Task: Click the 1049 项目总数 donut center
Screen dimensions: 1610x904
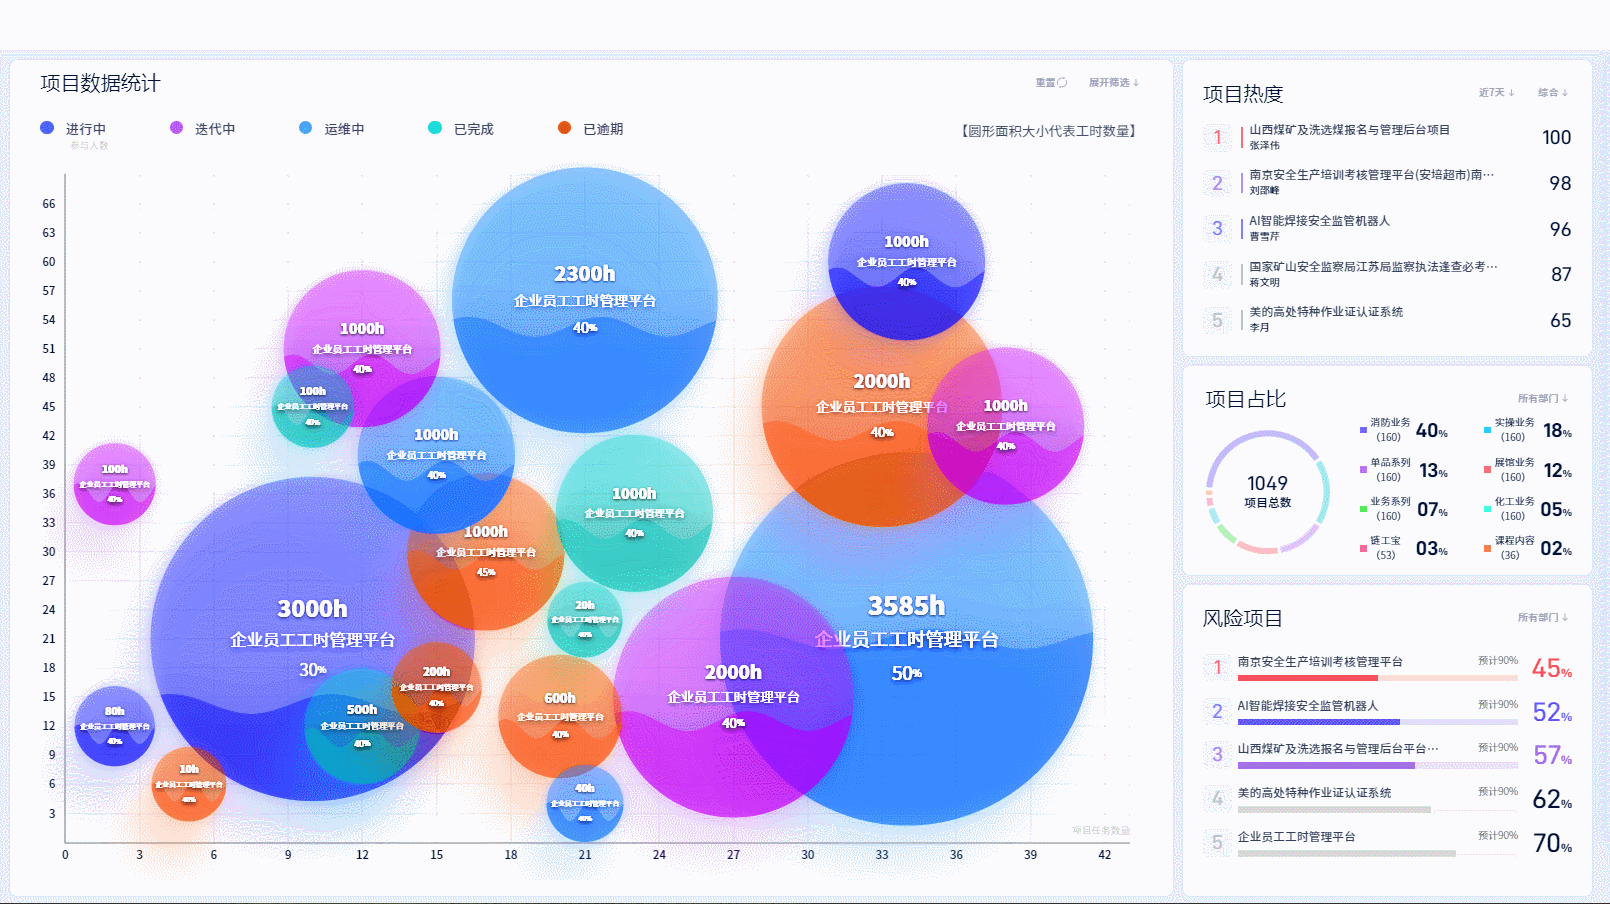Action: coord(1267,491)
